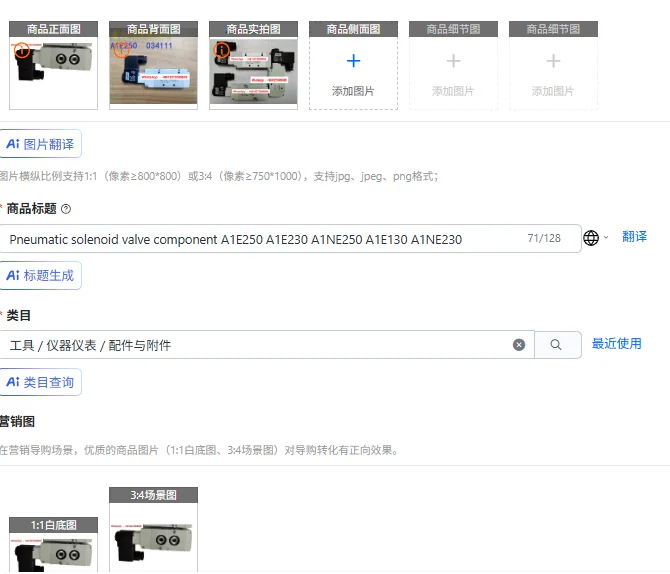Select the 1:1白底图 marketing thumbnail
This screenshot has width=670, height=574.
click(53, 545)
